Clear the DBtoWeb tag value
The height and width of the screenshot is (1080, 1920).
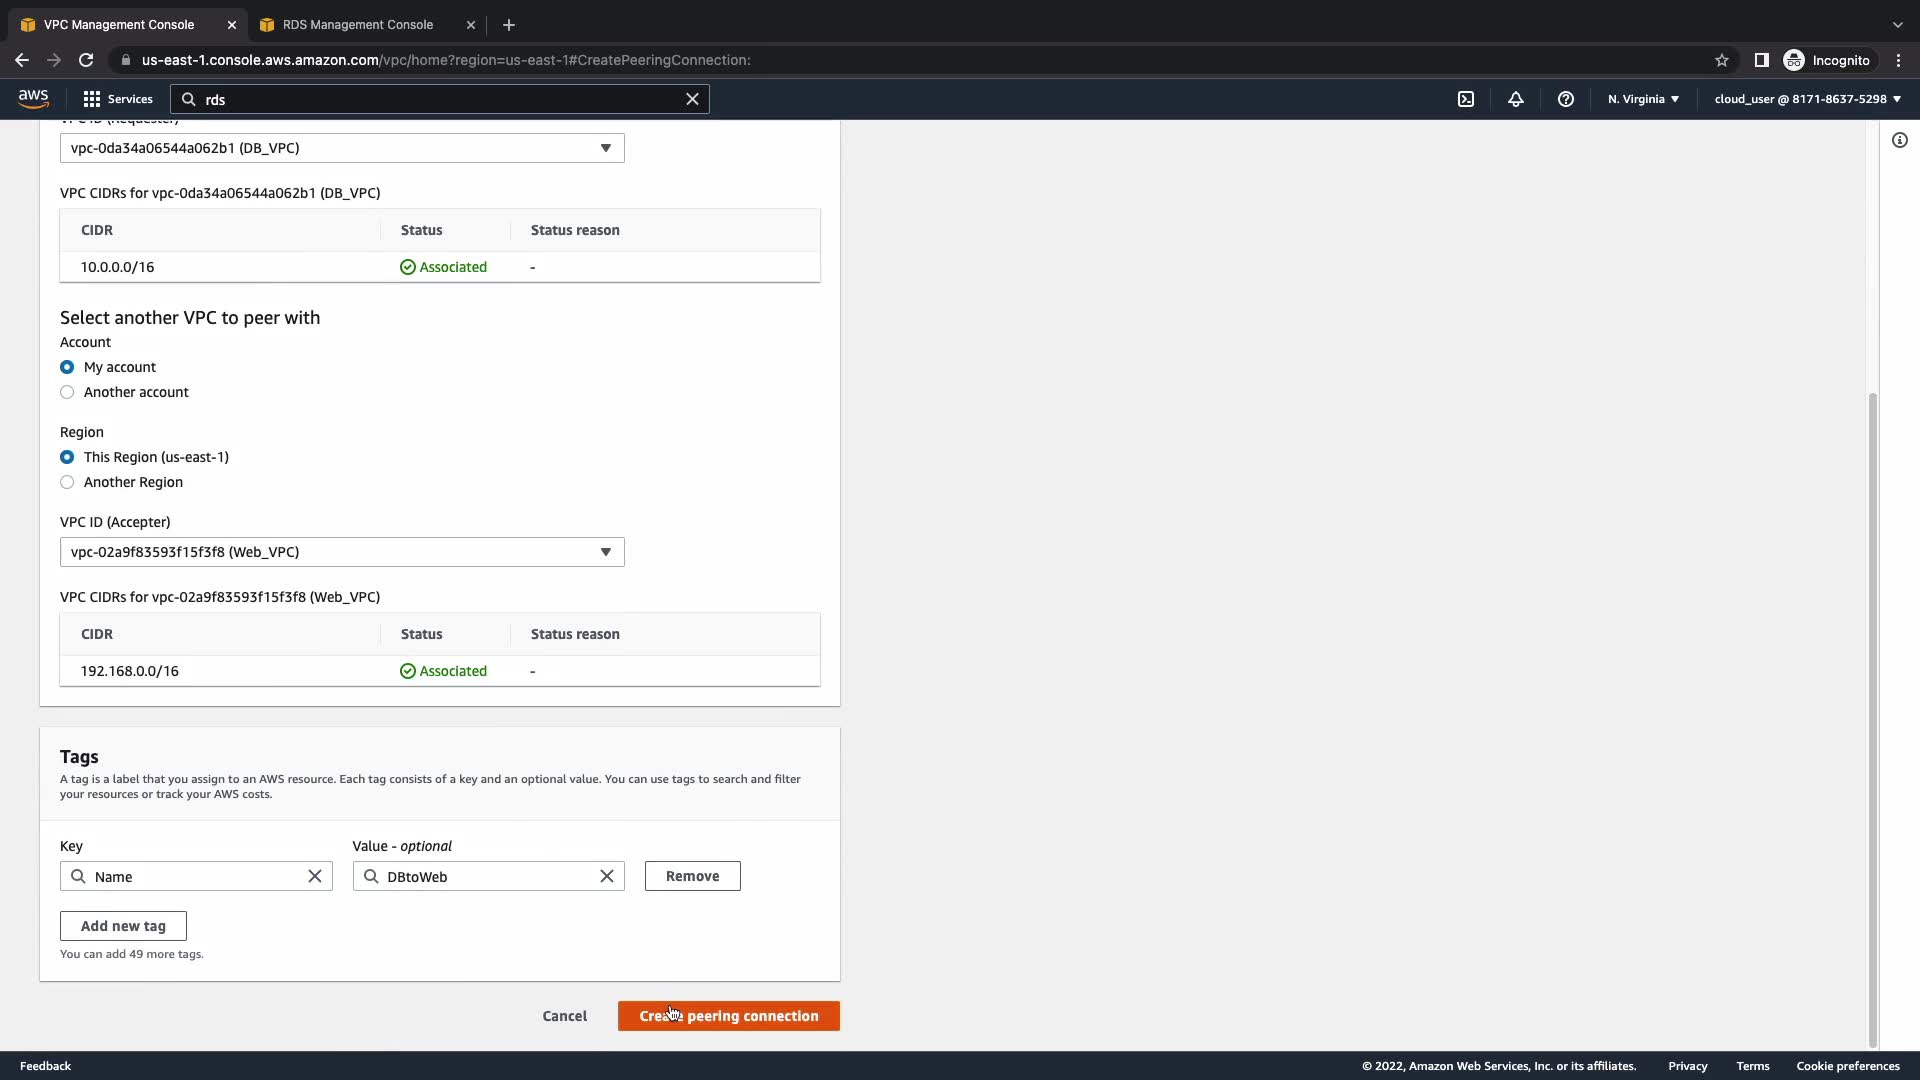pos(607,876)
